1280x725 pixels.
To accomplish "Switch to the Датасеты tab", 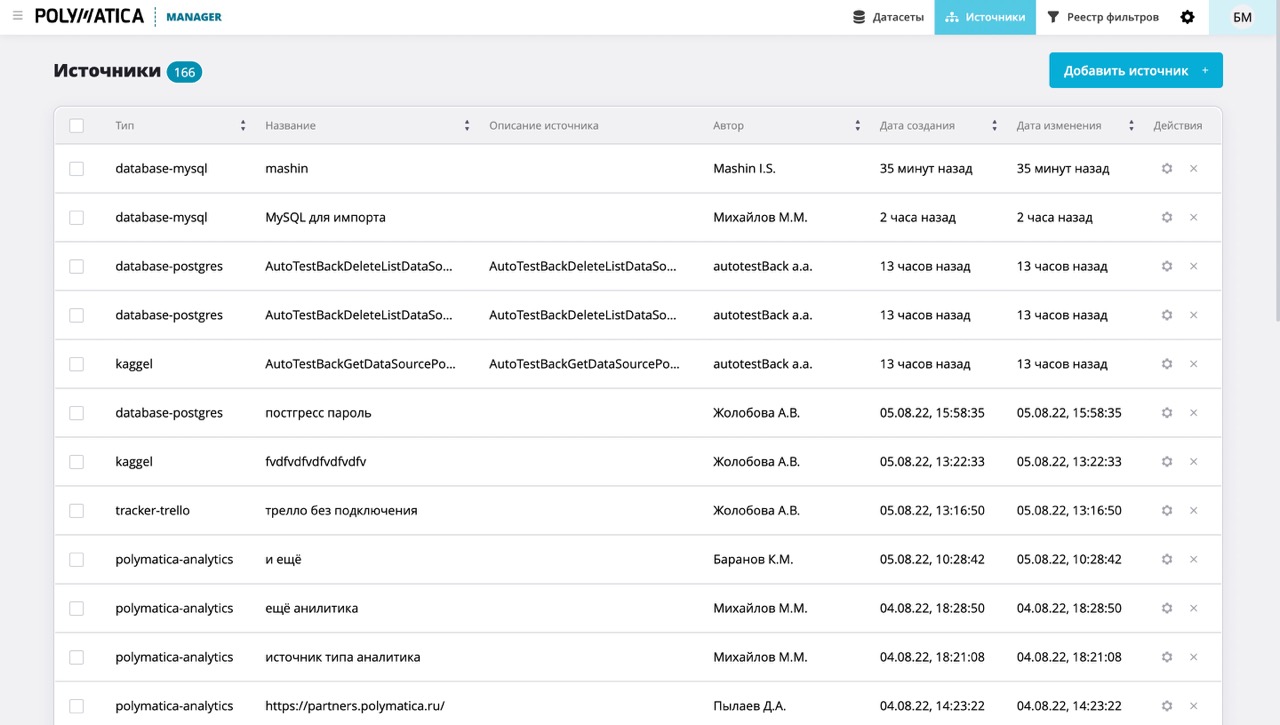I will click(x=888, y=17).
